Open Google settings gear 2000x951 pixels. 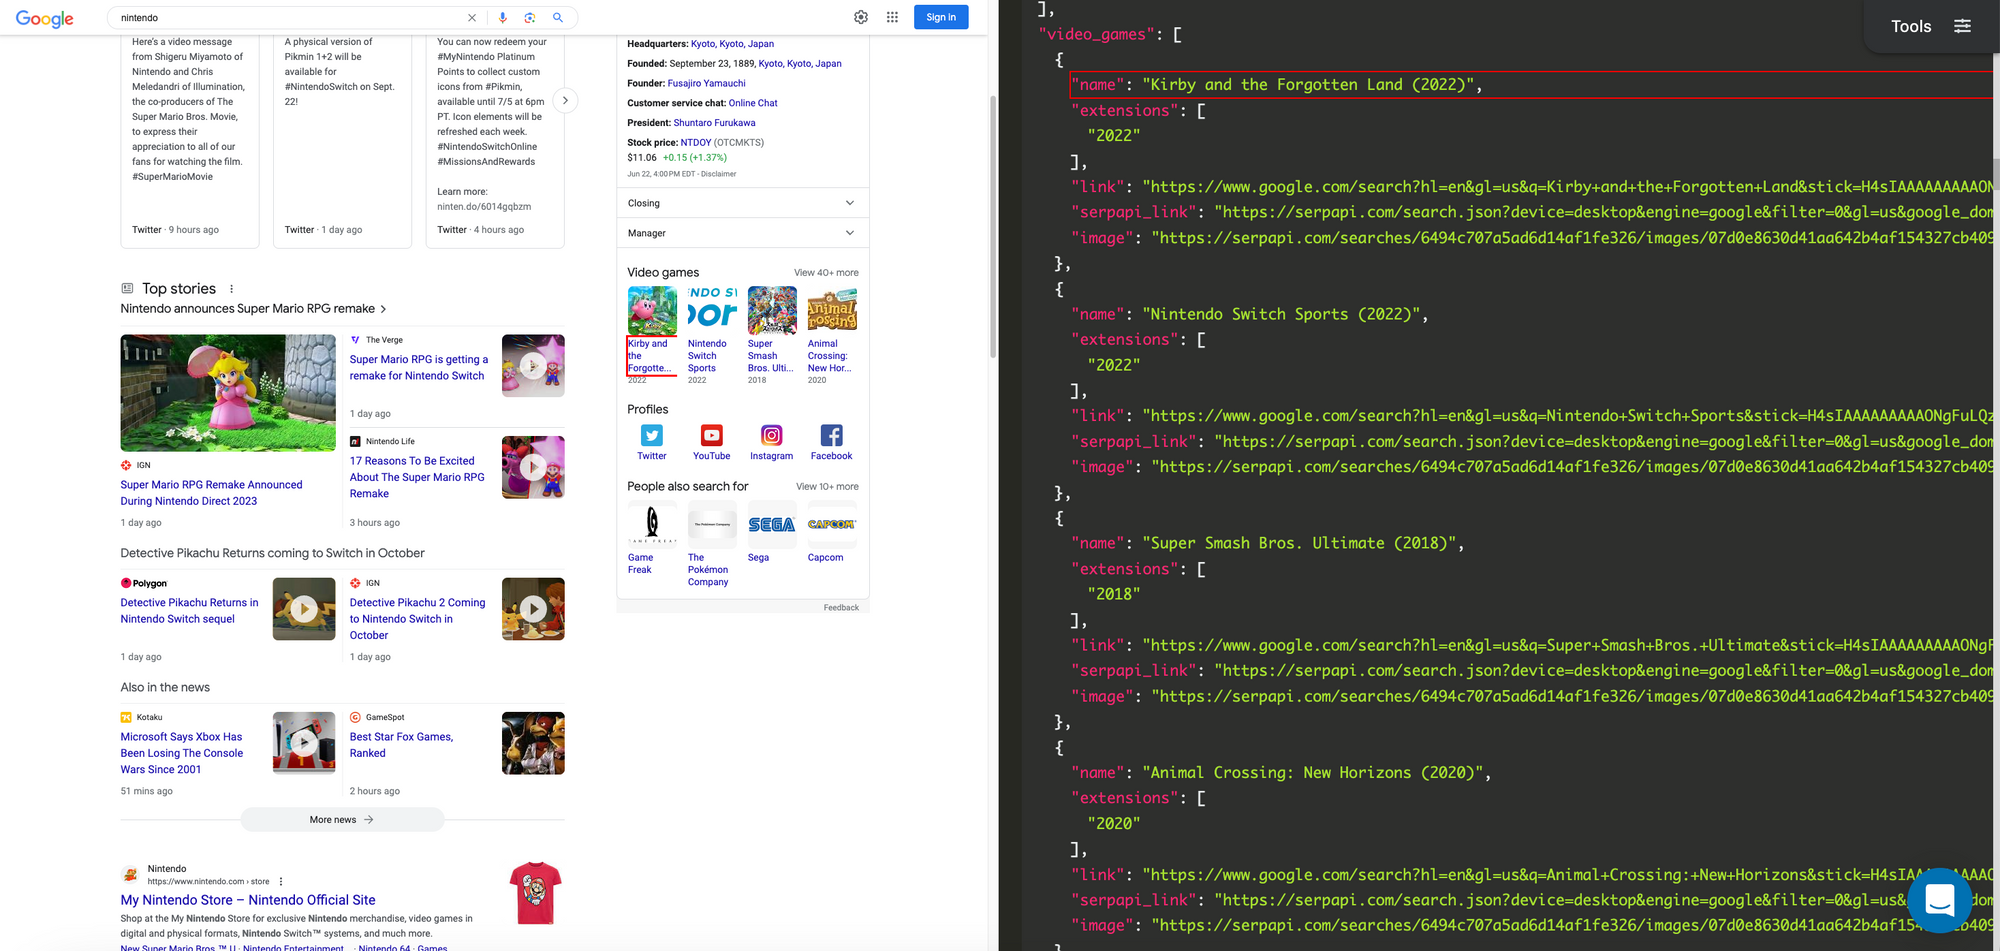[861, 17]
